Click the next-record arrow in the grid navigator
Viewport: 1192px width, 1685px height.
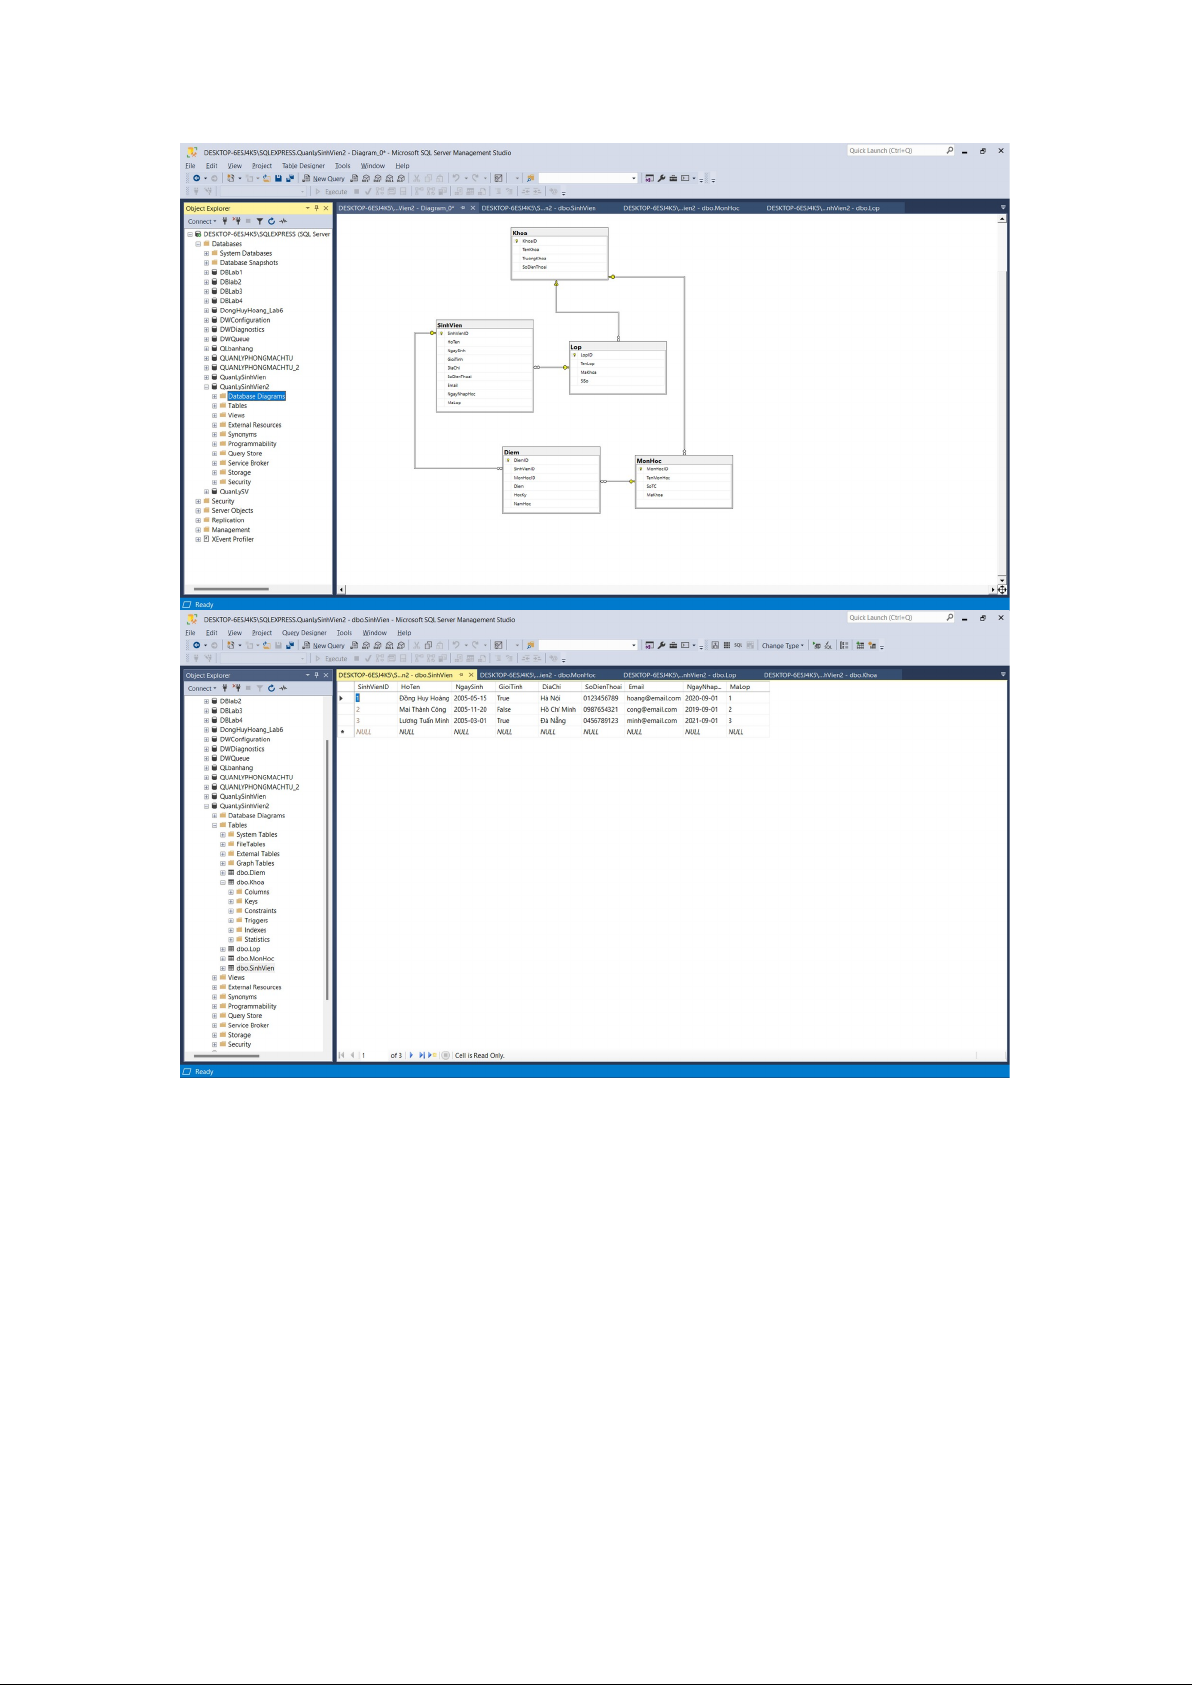click(411, 1055)
